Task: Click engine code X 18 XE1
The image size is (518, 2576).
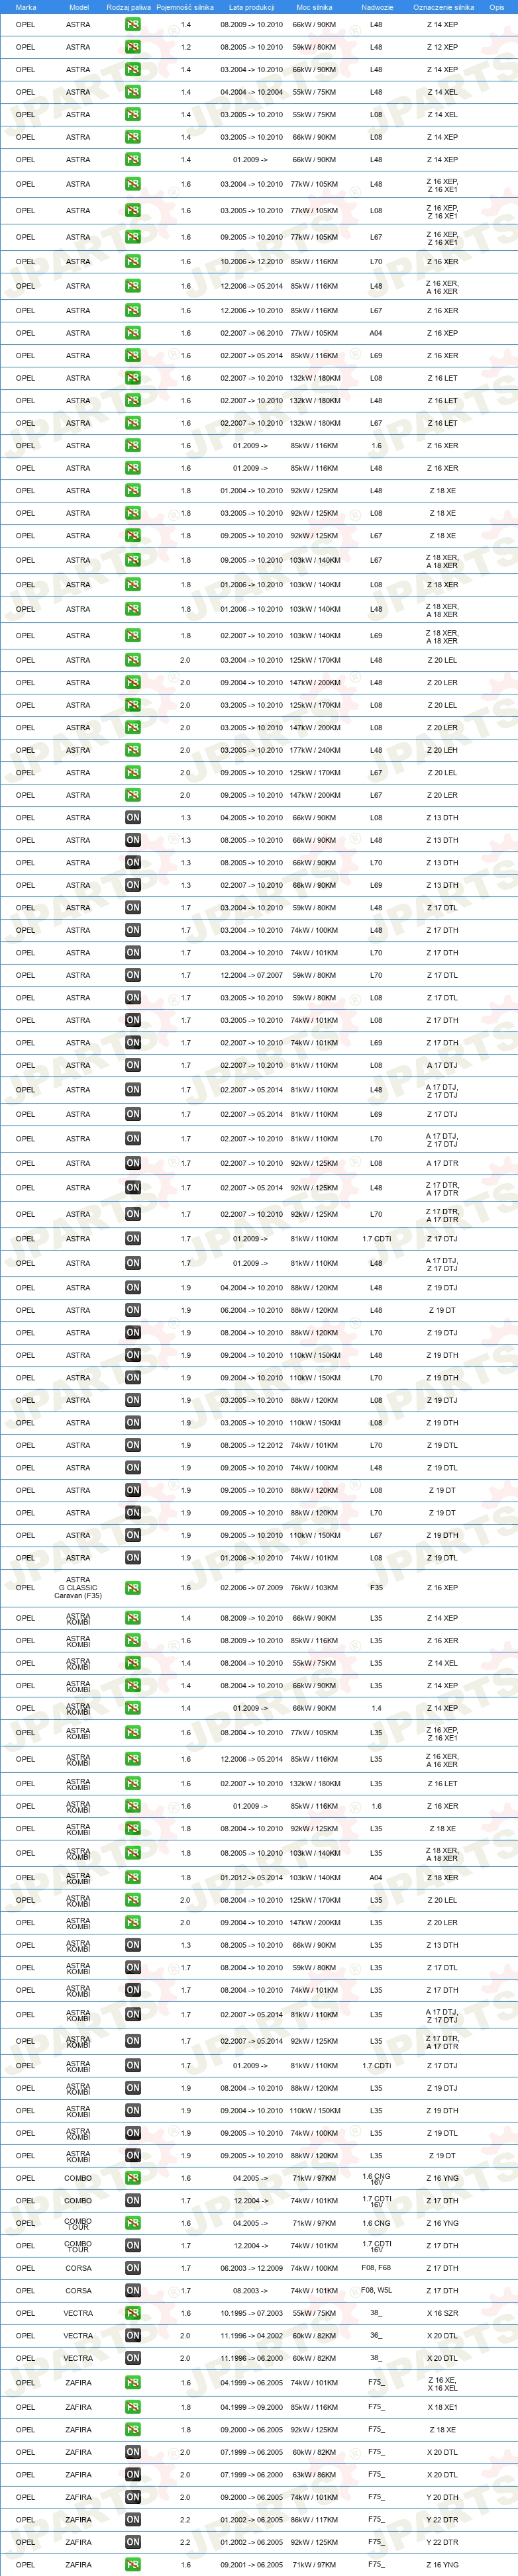Action: pos(442,2407)
